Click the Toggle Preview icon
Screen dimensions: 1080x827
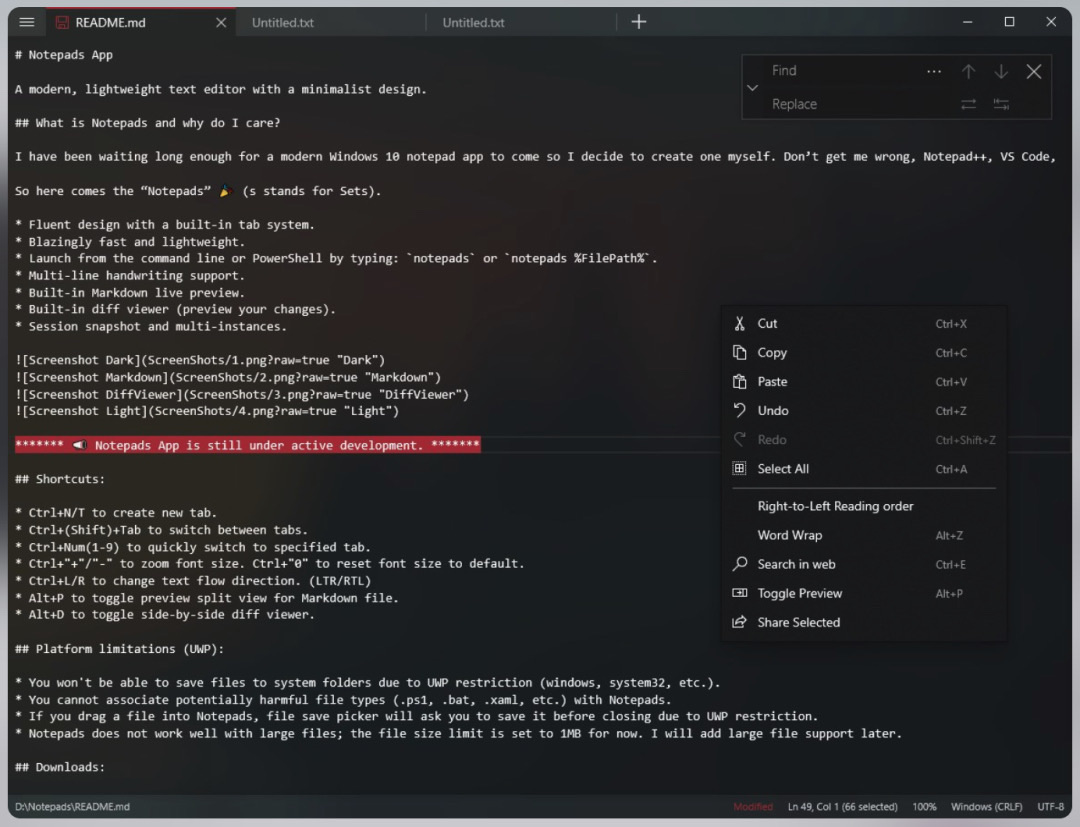[x=739, y=593]
